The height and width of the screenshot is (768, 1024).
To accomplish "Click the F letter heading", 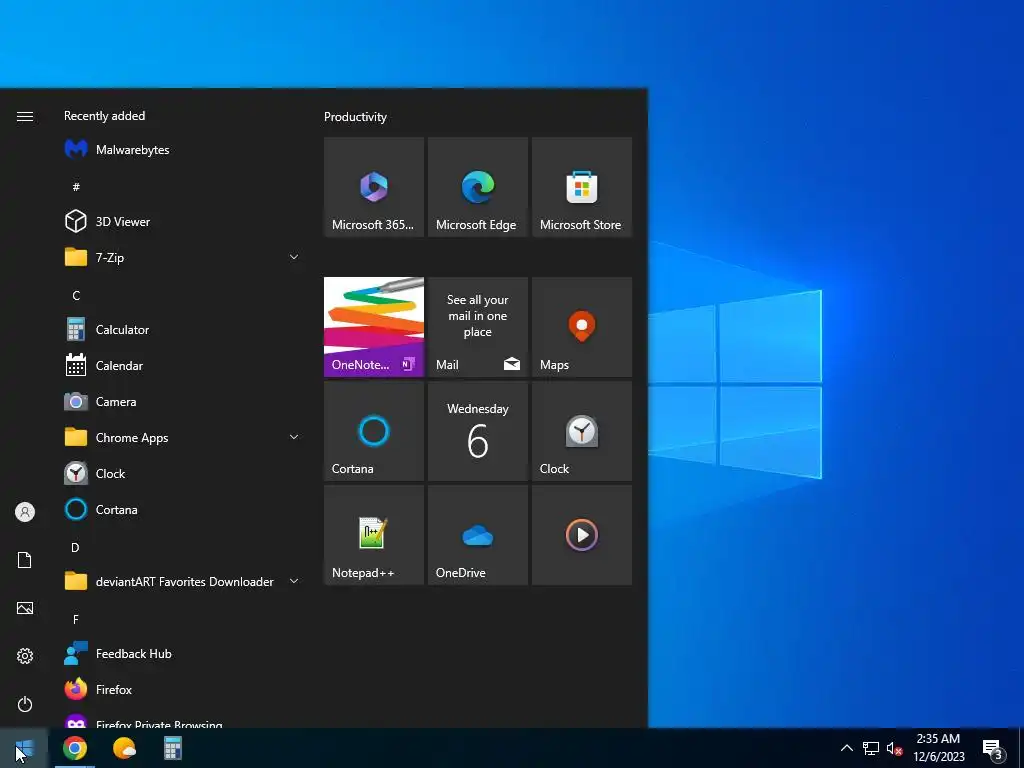I will (x=76, y=619).
